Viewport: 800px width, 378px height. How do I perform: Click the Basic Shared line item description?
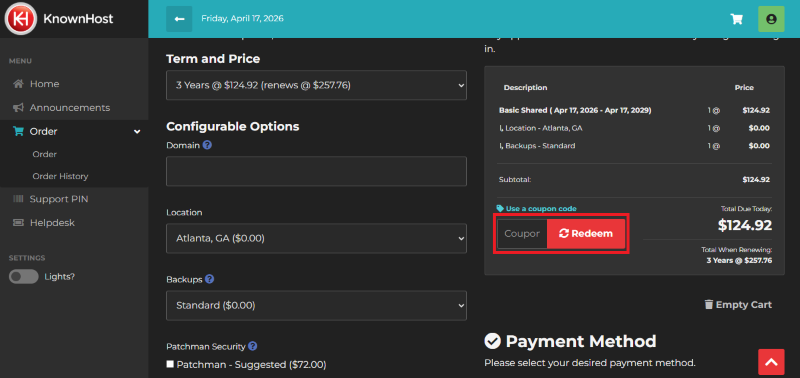pos(575,110)
